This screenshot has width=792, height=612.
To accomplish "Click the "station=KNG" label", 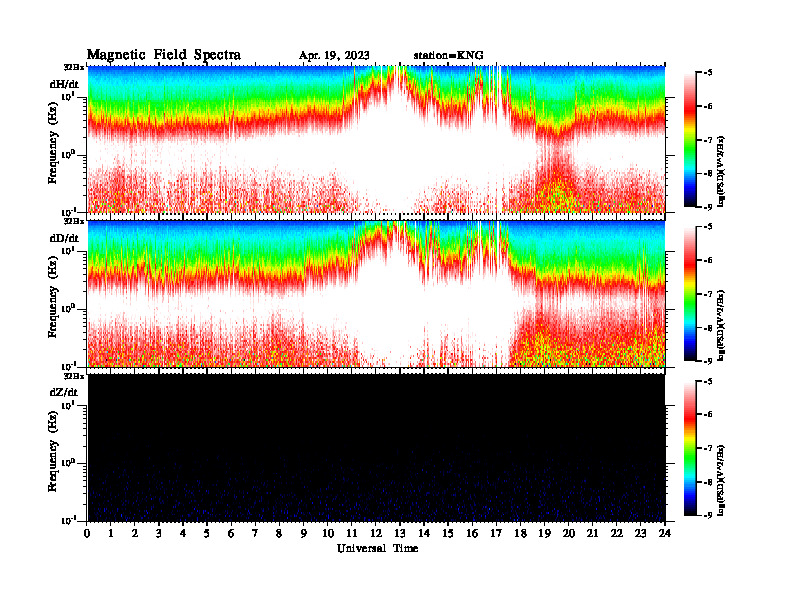I will coord(448,55).
